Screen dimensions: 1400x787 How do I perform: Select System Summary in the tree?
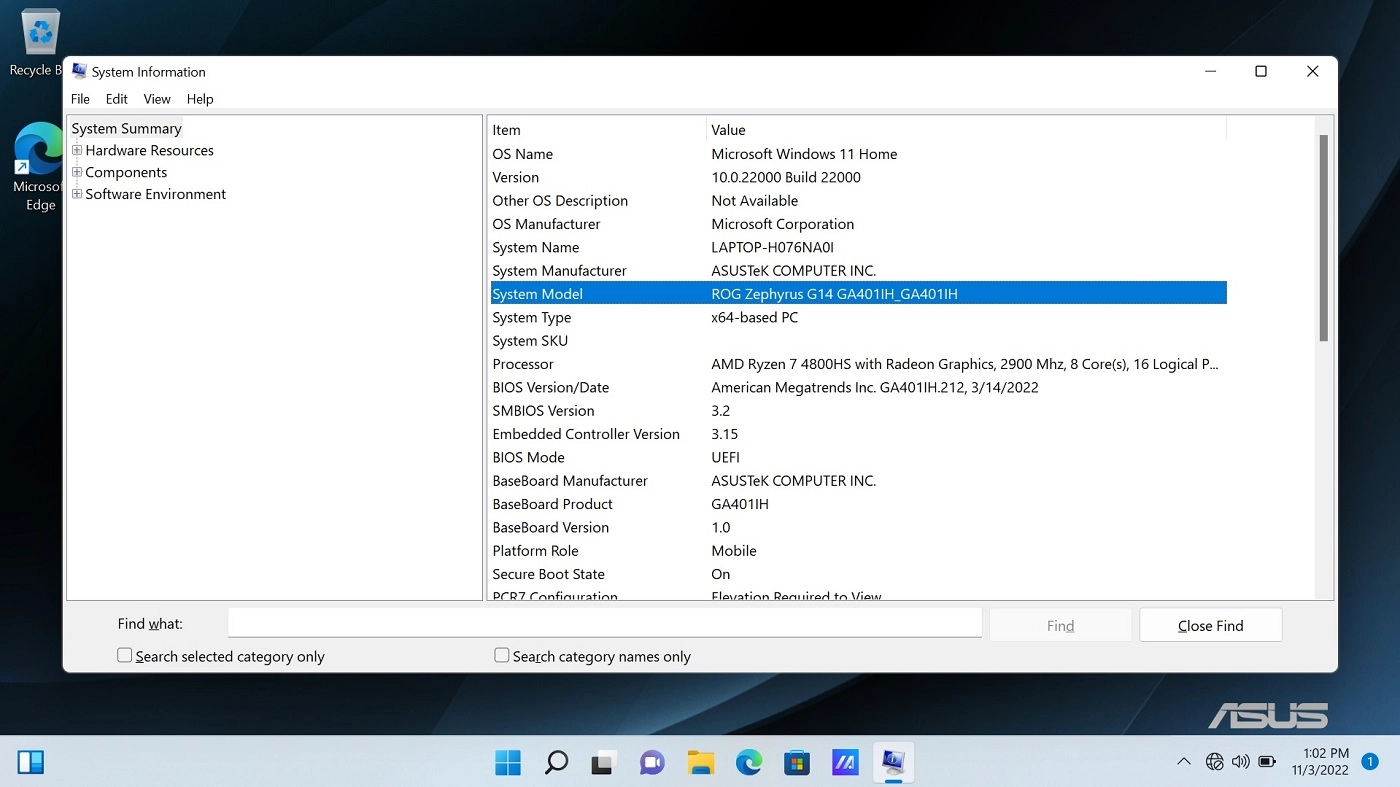click(126, 128)
